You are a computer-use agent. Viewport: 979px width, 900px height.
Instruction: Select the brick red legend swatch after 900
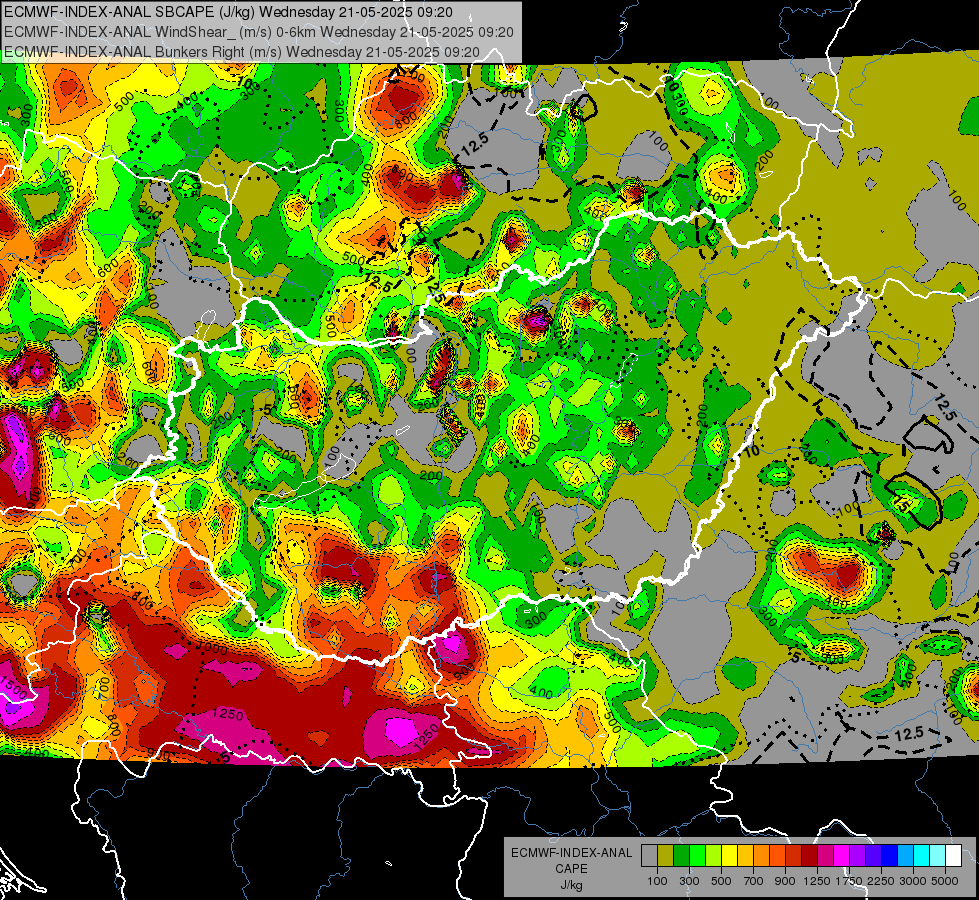[794, 856]
